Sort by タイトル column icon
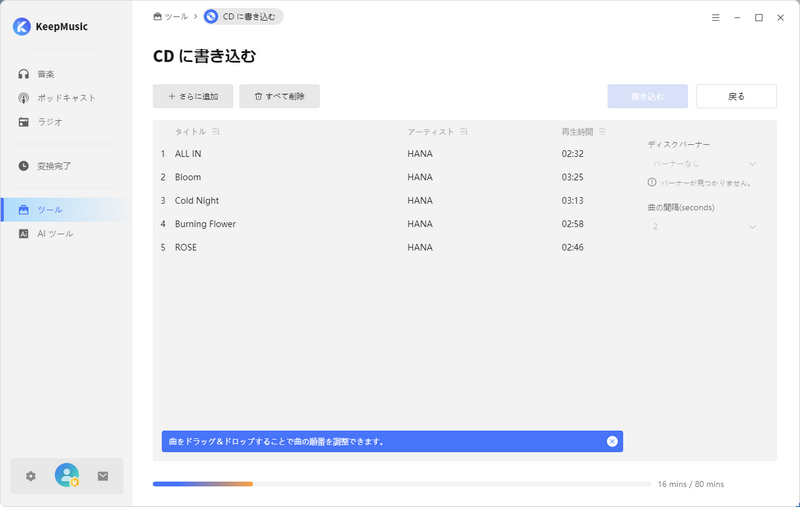This screenshot has width=800, height=507. pos(216,132)
